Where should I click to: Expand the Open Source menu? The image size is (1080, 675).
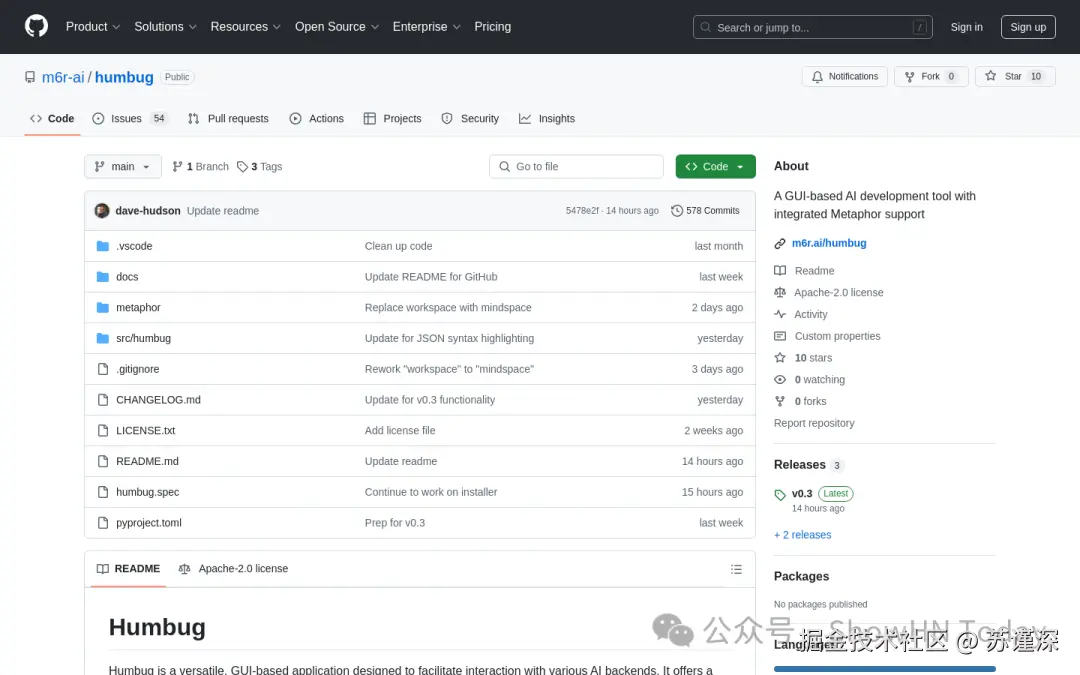(337, 27)
